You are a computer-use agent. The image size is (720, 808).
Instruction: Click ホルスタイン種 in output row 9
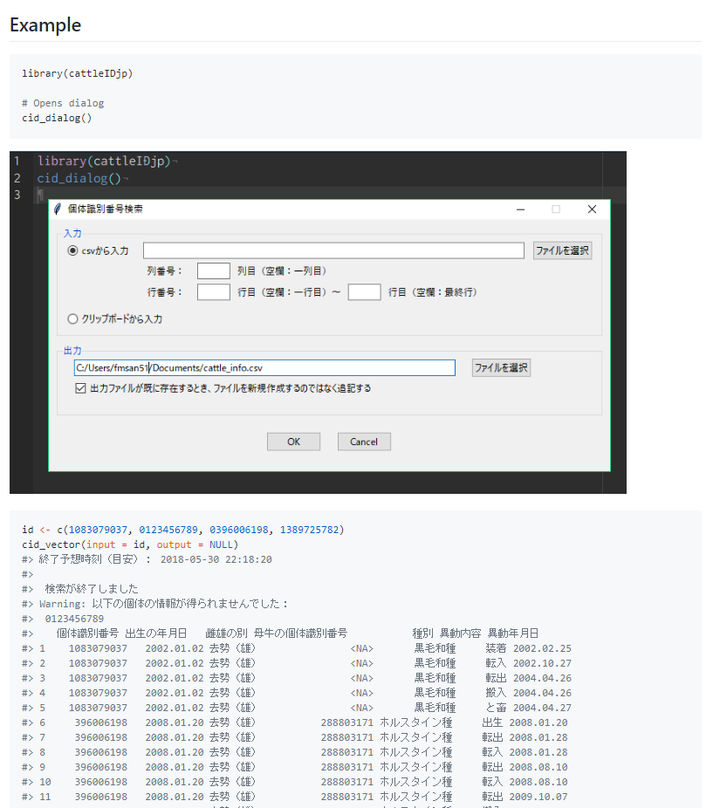click(x=416, y=767)
